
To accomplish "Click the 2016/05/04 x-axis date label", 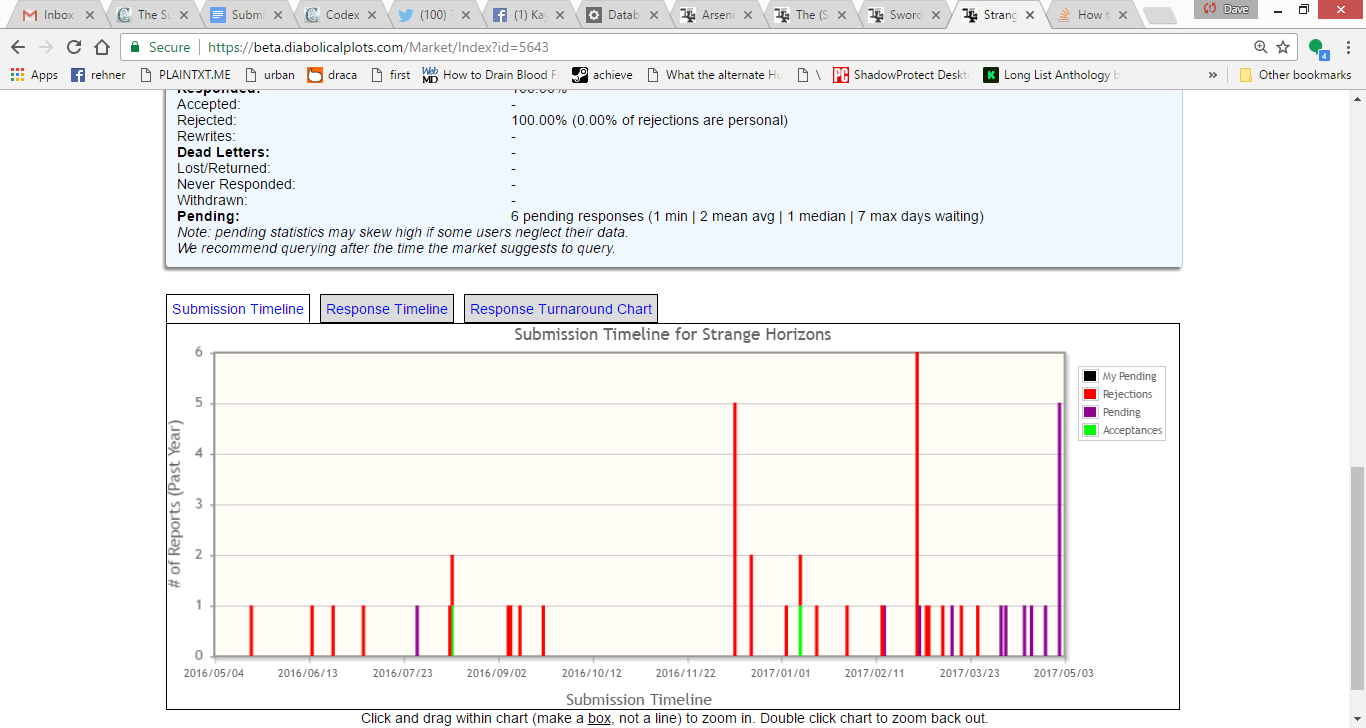I will pyautogui.click(x=214, y=673).
